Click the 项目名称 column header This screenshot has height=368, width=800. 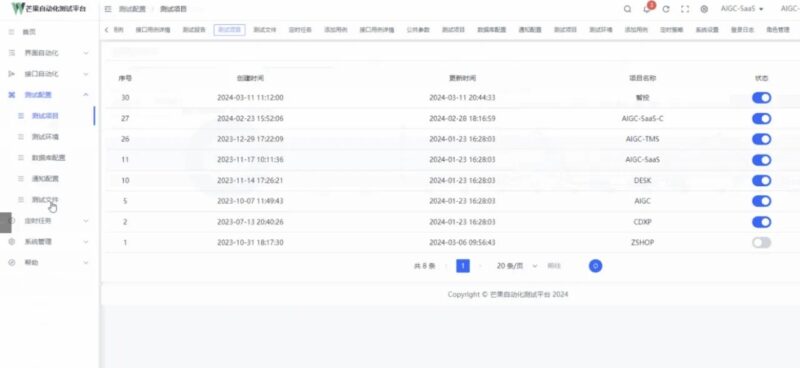click(642, 79)
